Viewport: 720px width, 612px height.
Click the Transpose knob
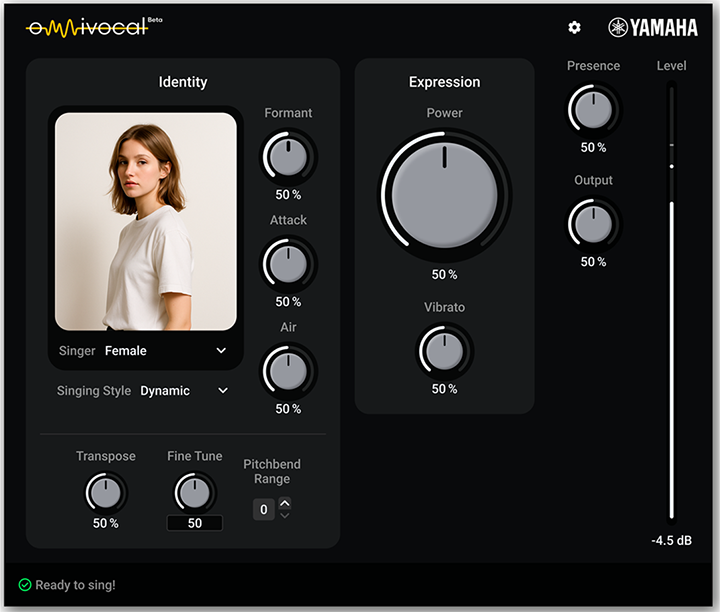click(x=106, y=492)
